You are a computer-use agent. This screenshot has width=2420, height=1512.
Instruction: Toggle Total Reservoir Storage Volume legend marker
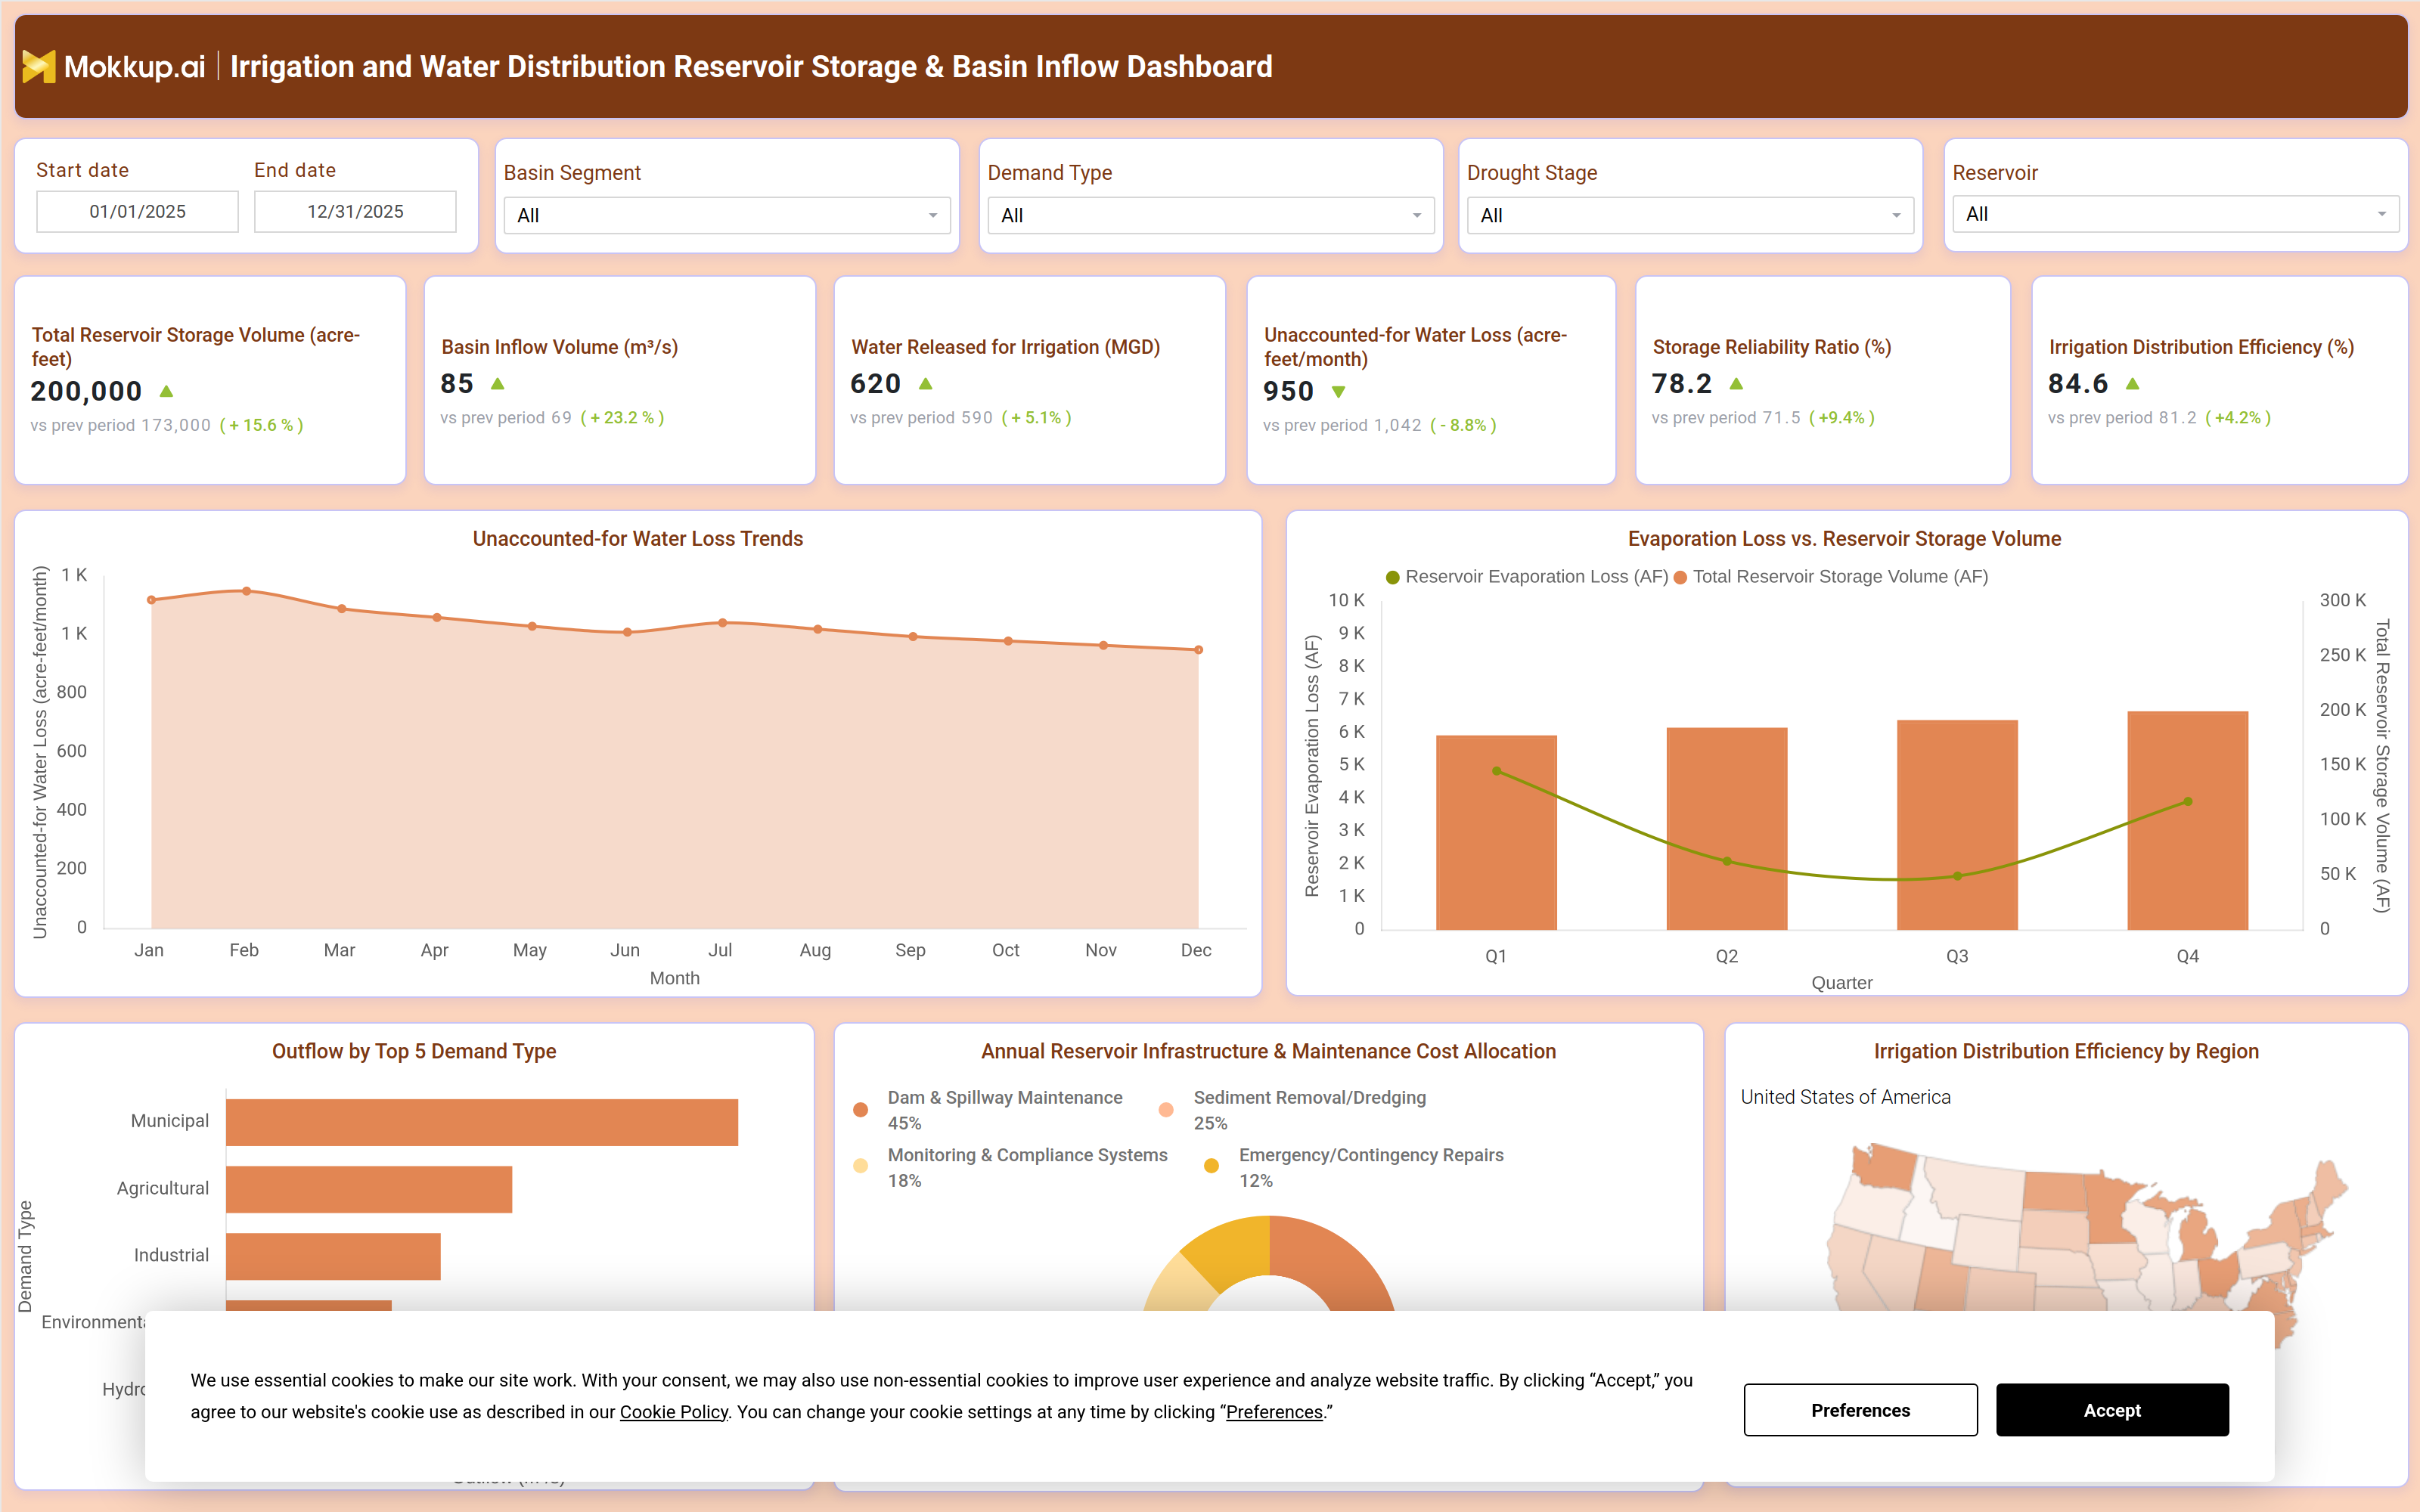point(1680,577)
